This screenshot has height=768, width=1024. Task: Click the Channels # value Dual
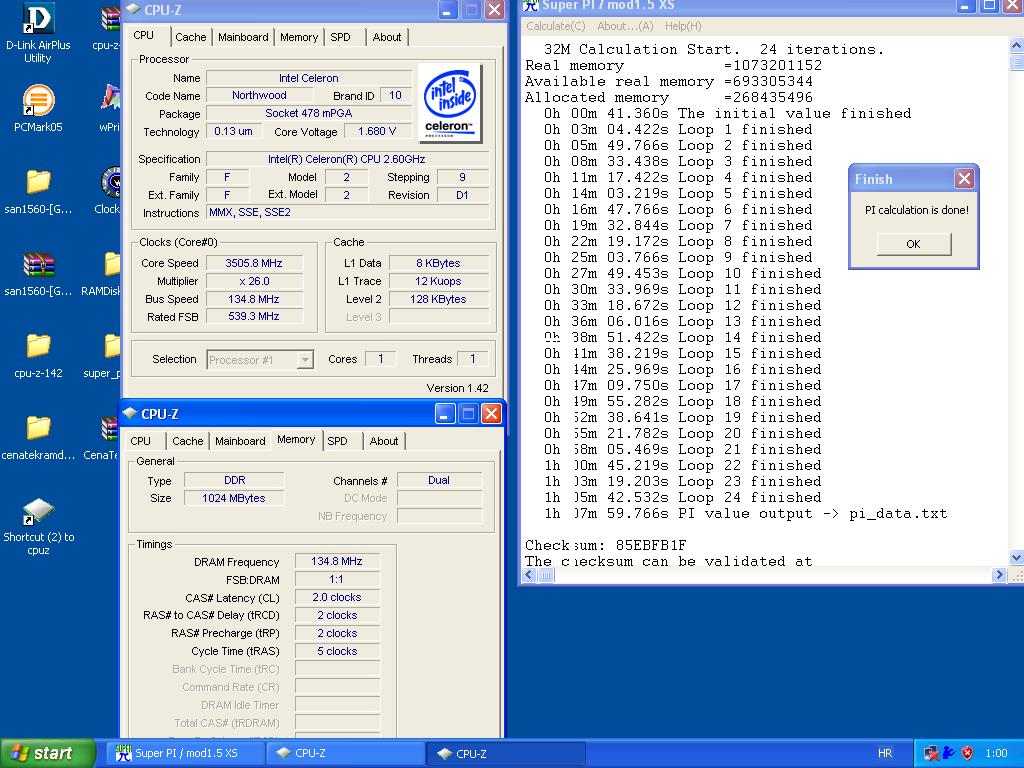pos(439,480)
